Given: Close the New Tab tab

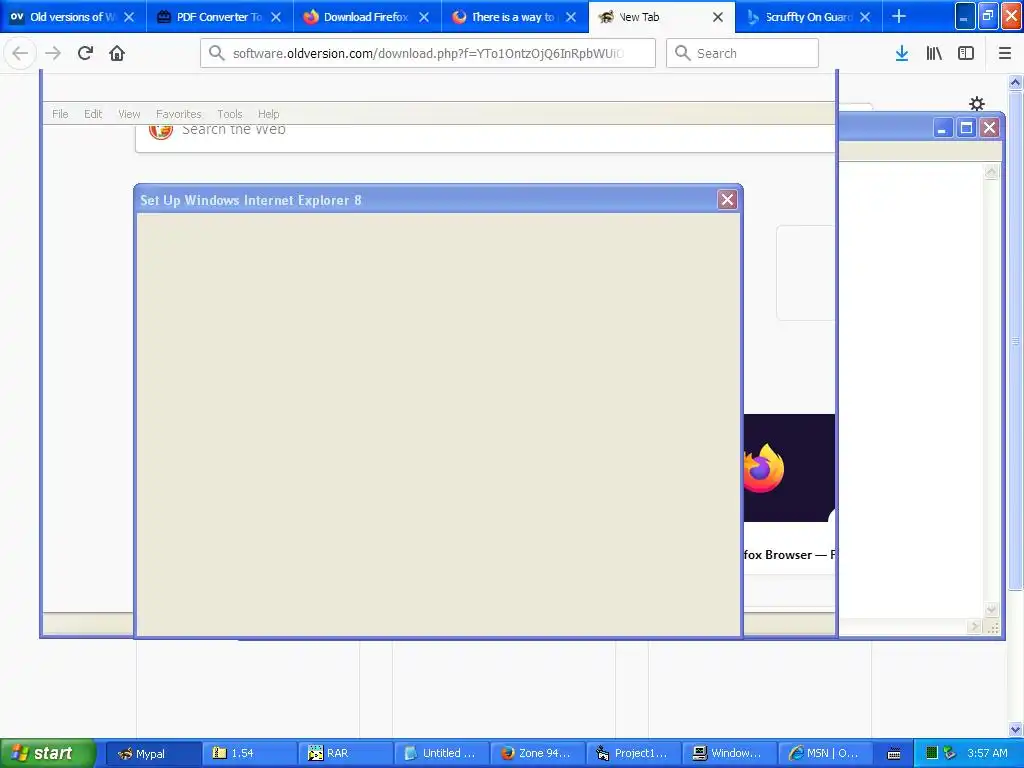Looking at the screenshot, I should pos(718,17).
